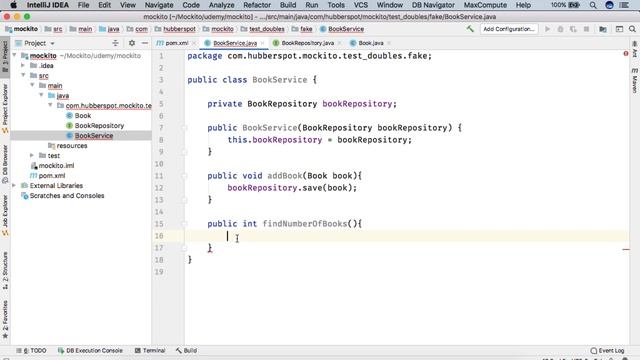Select Book class in project tree

(x=83, y=116)
